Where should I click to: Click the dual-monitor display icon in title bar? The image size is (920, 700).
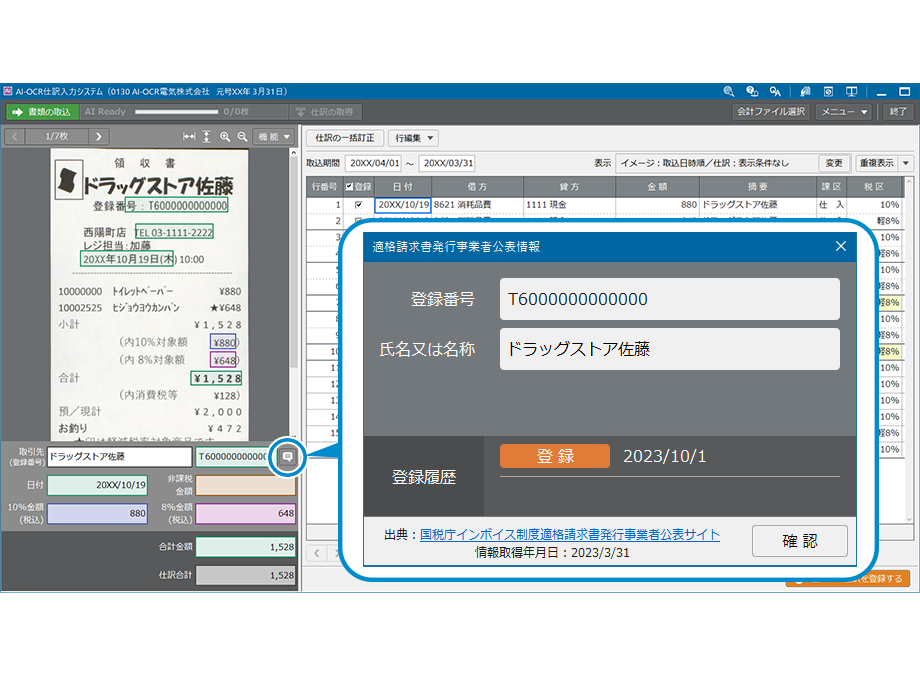[x=851, y=92]
